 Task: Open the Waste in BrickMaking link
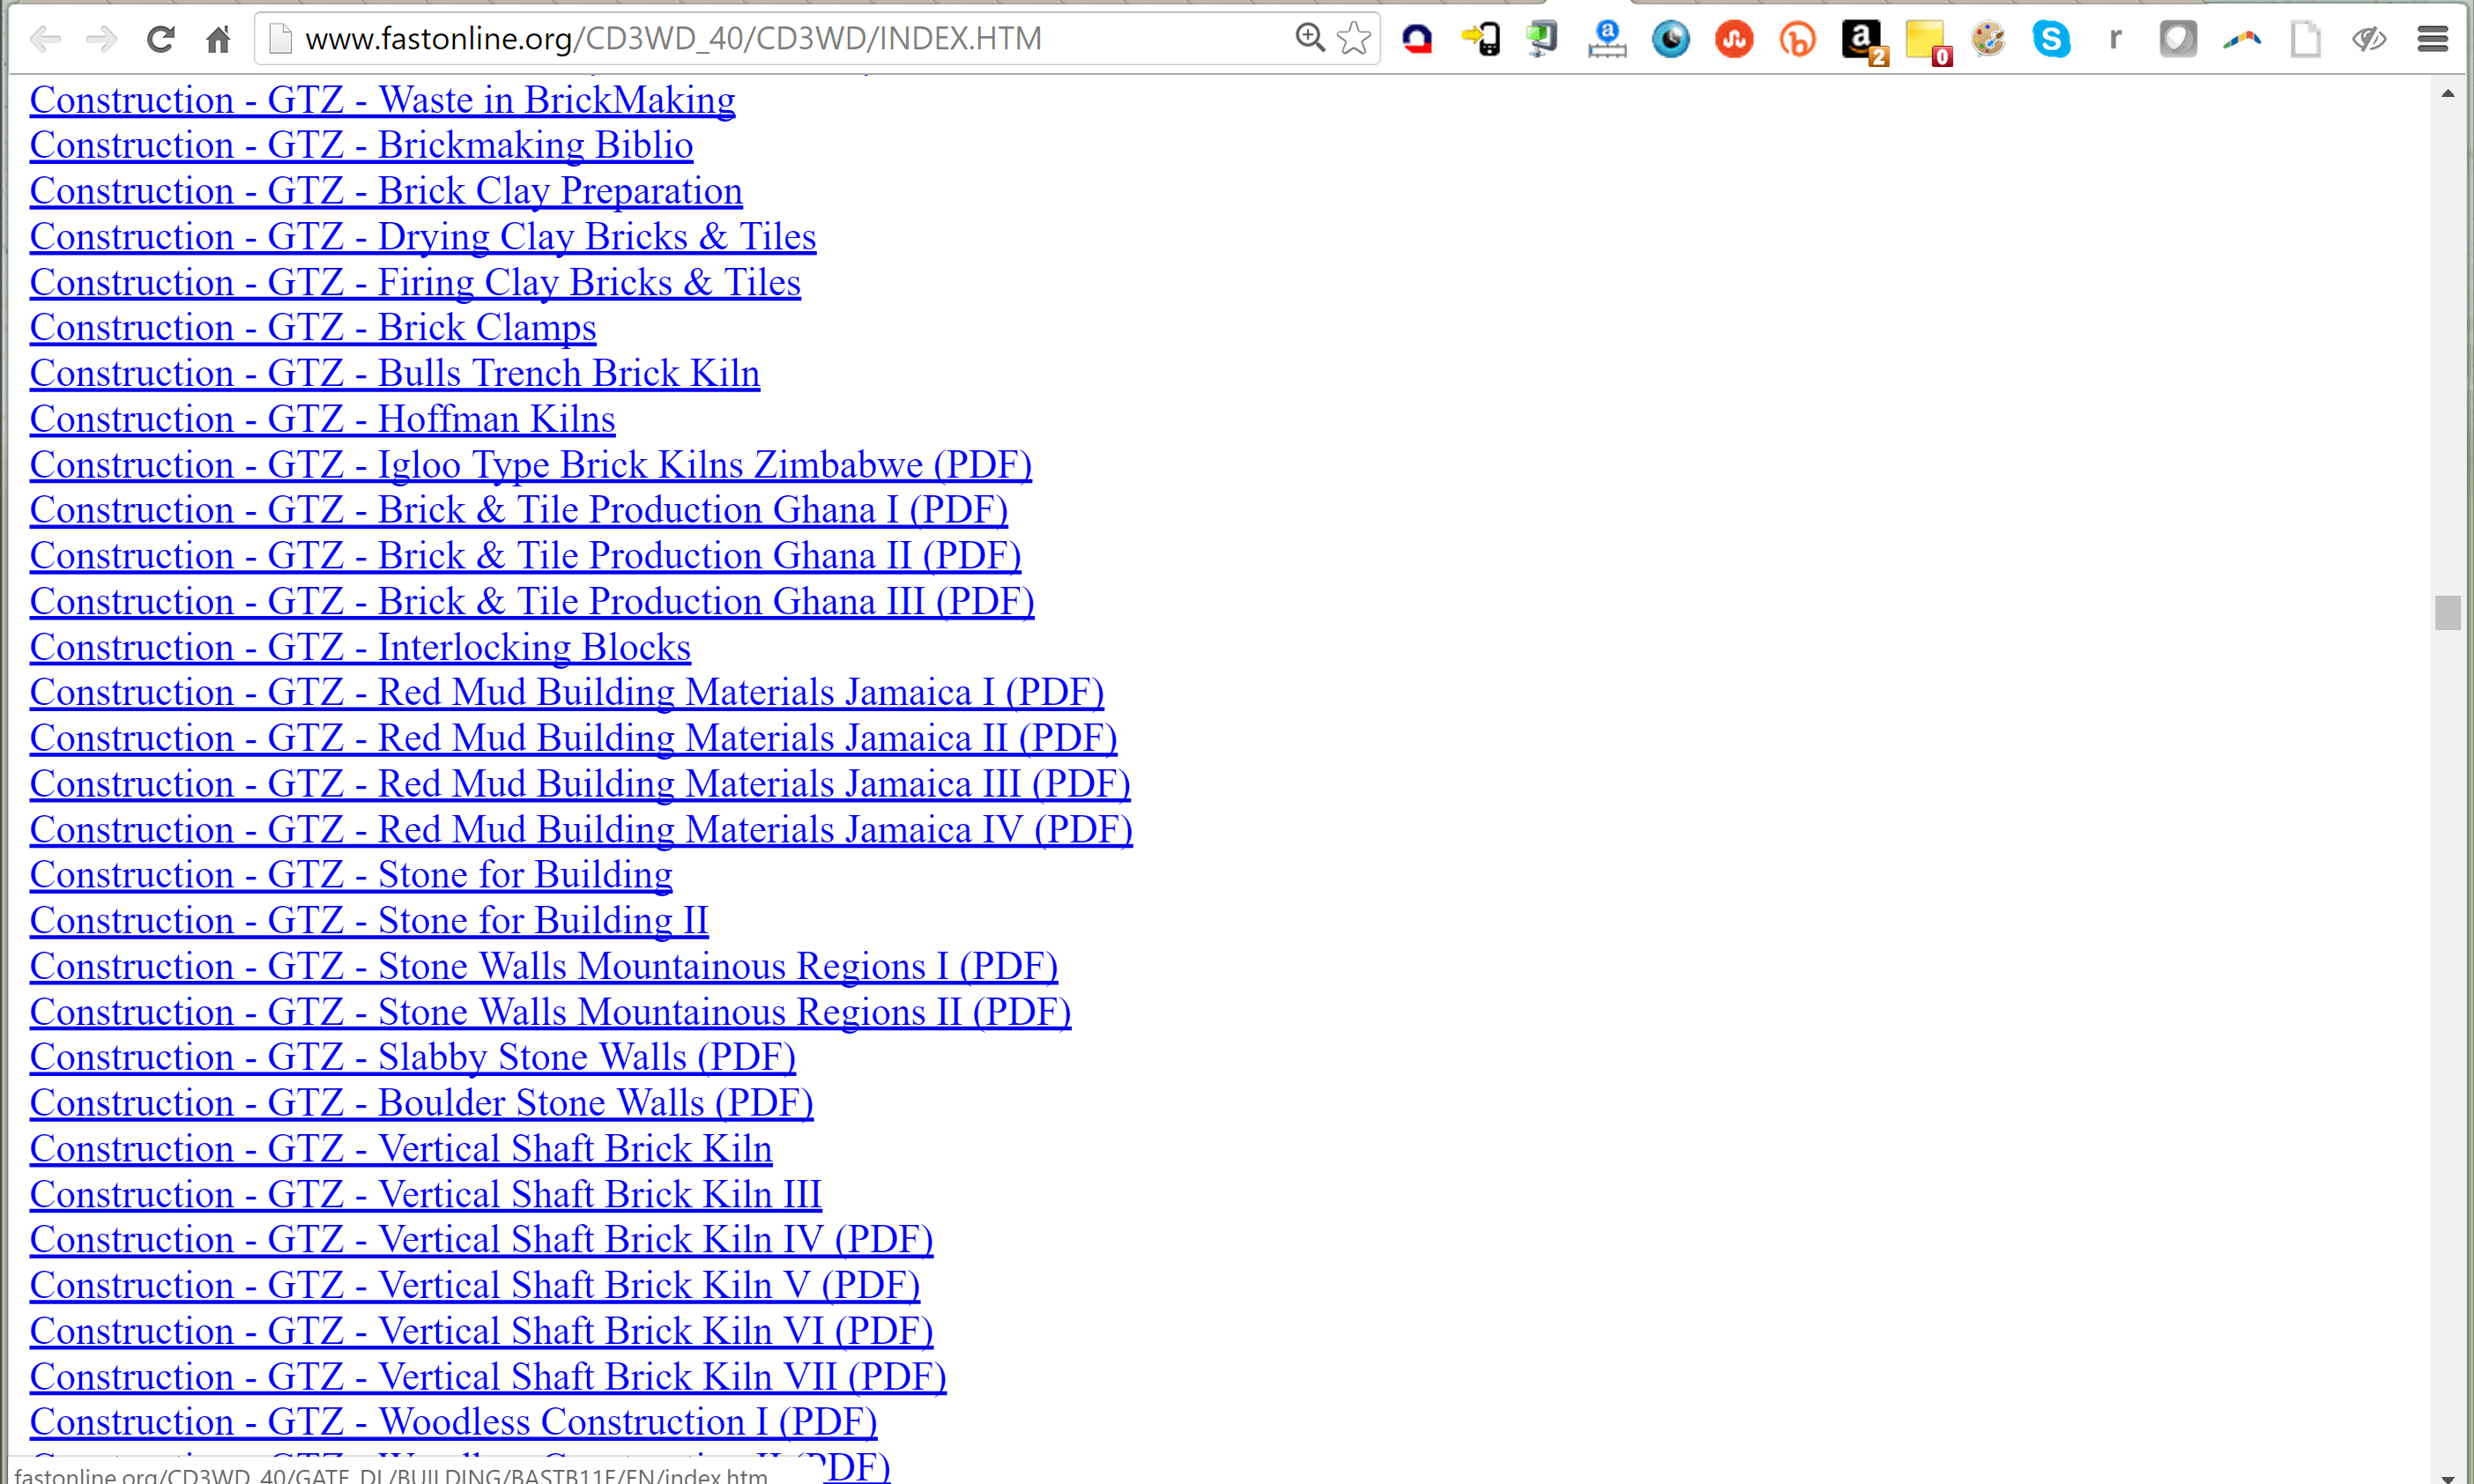[382, 100]
